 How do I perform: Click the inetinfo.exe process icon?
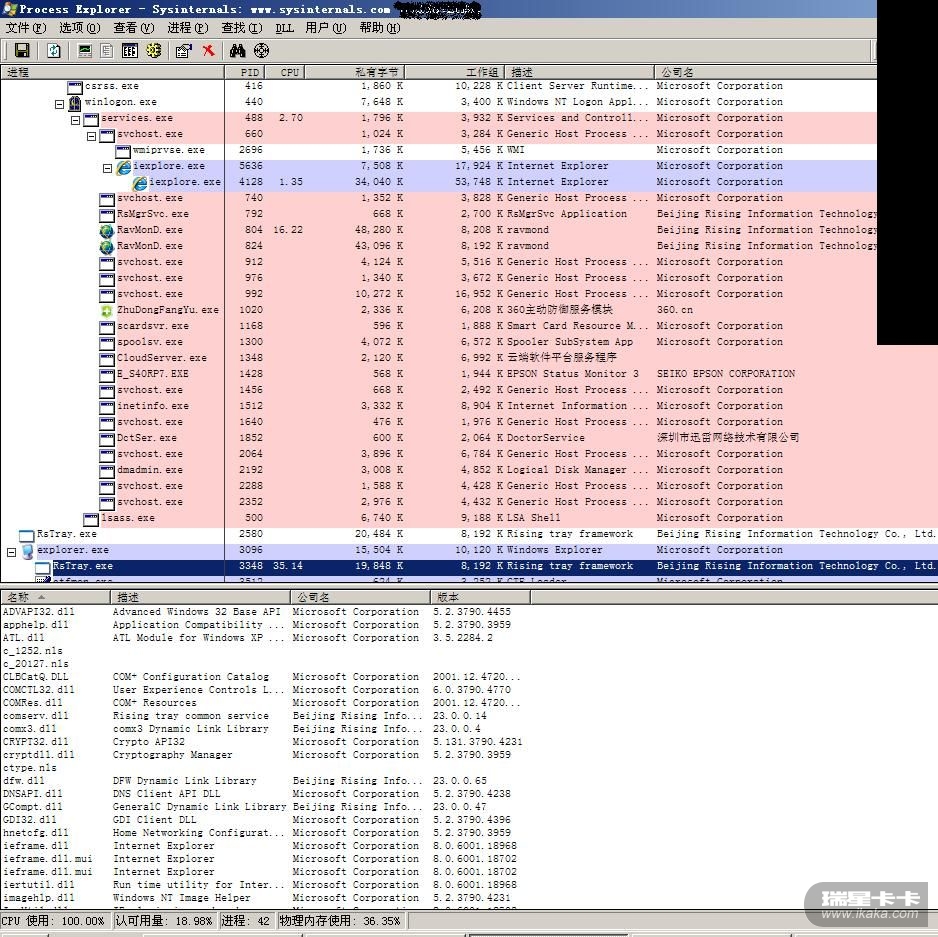(106, 406)
